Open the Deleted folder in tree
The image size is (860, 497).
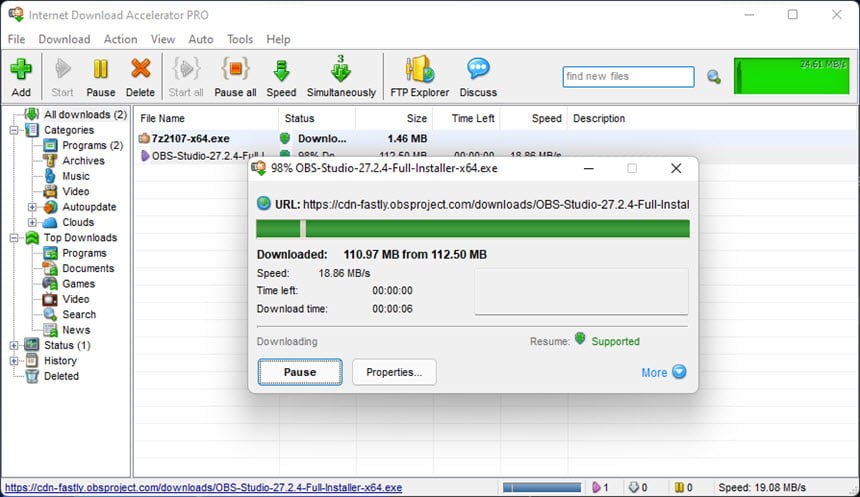click(x=61, y=376)
